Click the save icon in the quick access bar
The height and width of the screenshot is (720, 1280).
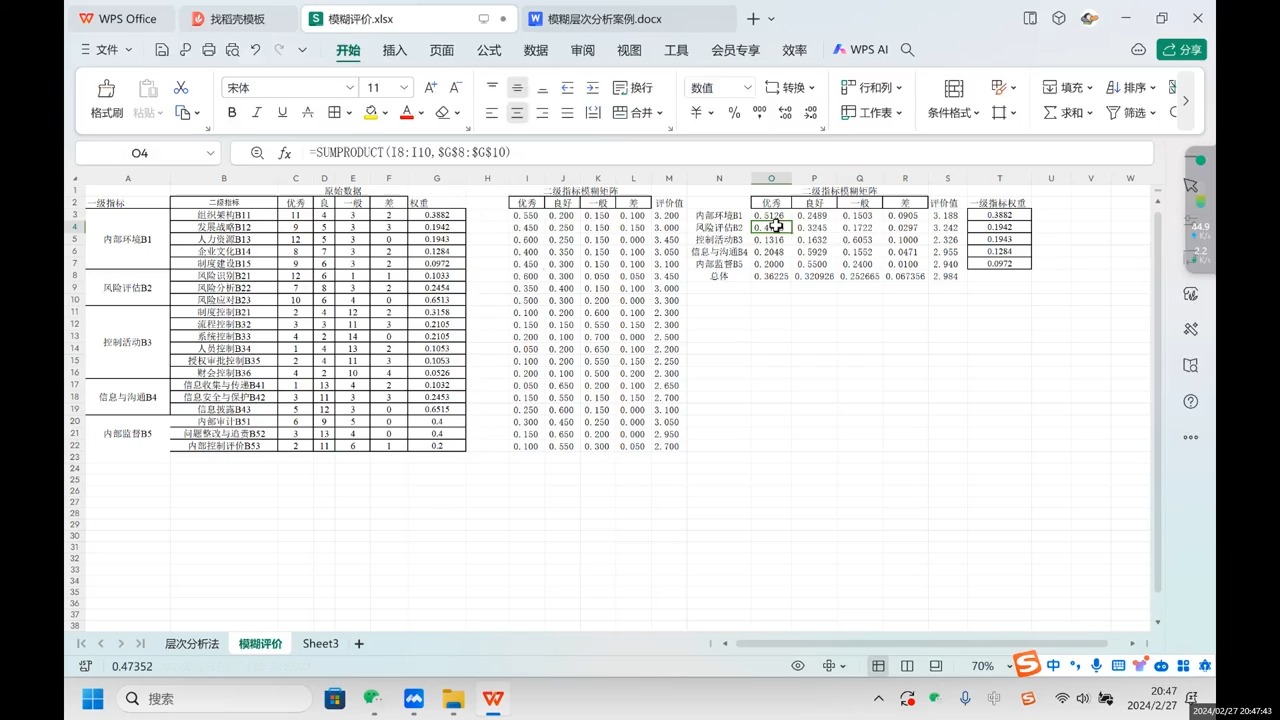(162, 49)
